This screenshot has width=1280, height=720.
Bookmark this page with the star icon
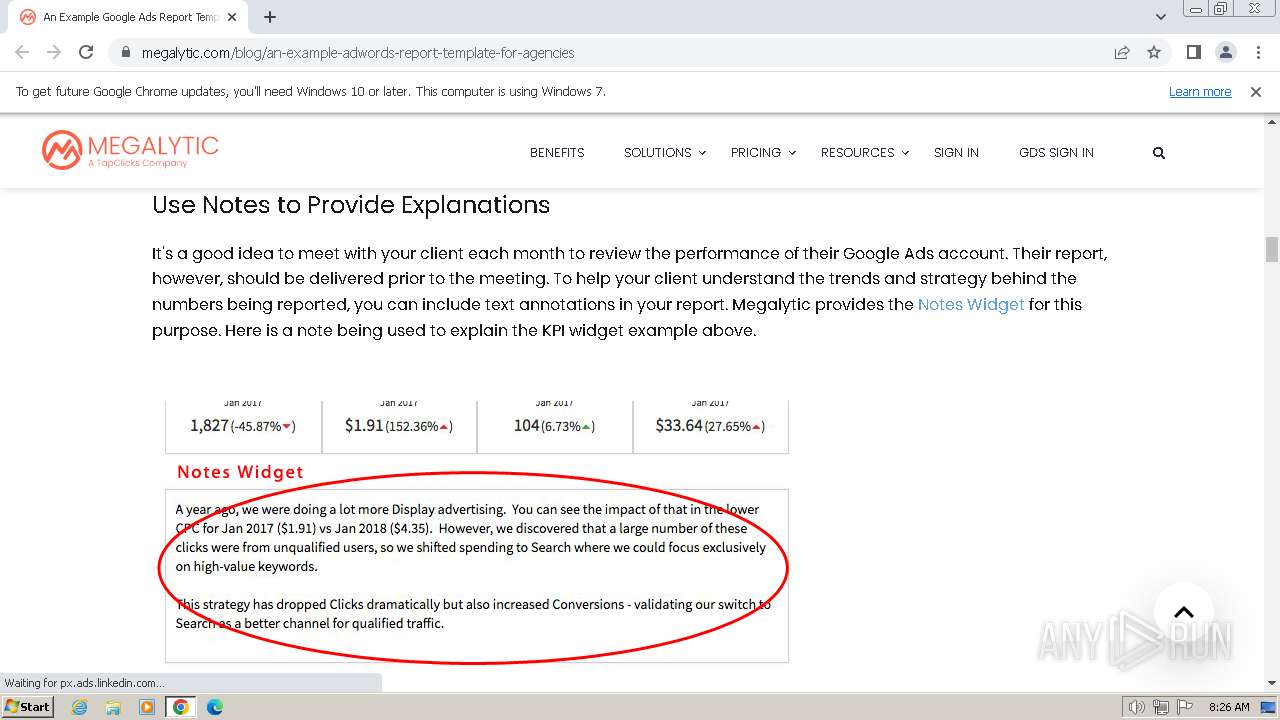tap(1154, 52)
